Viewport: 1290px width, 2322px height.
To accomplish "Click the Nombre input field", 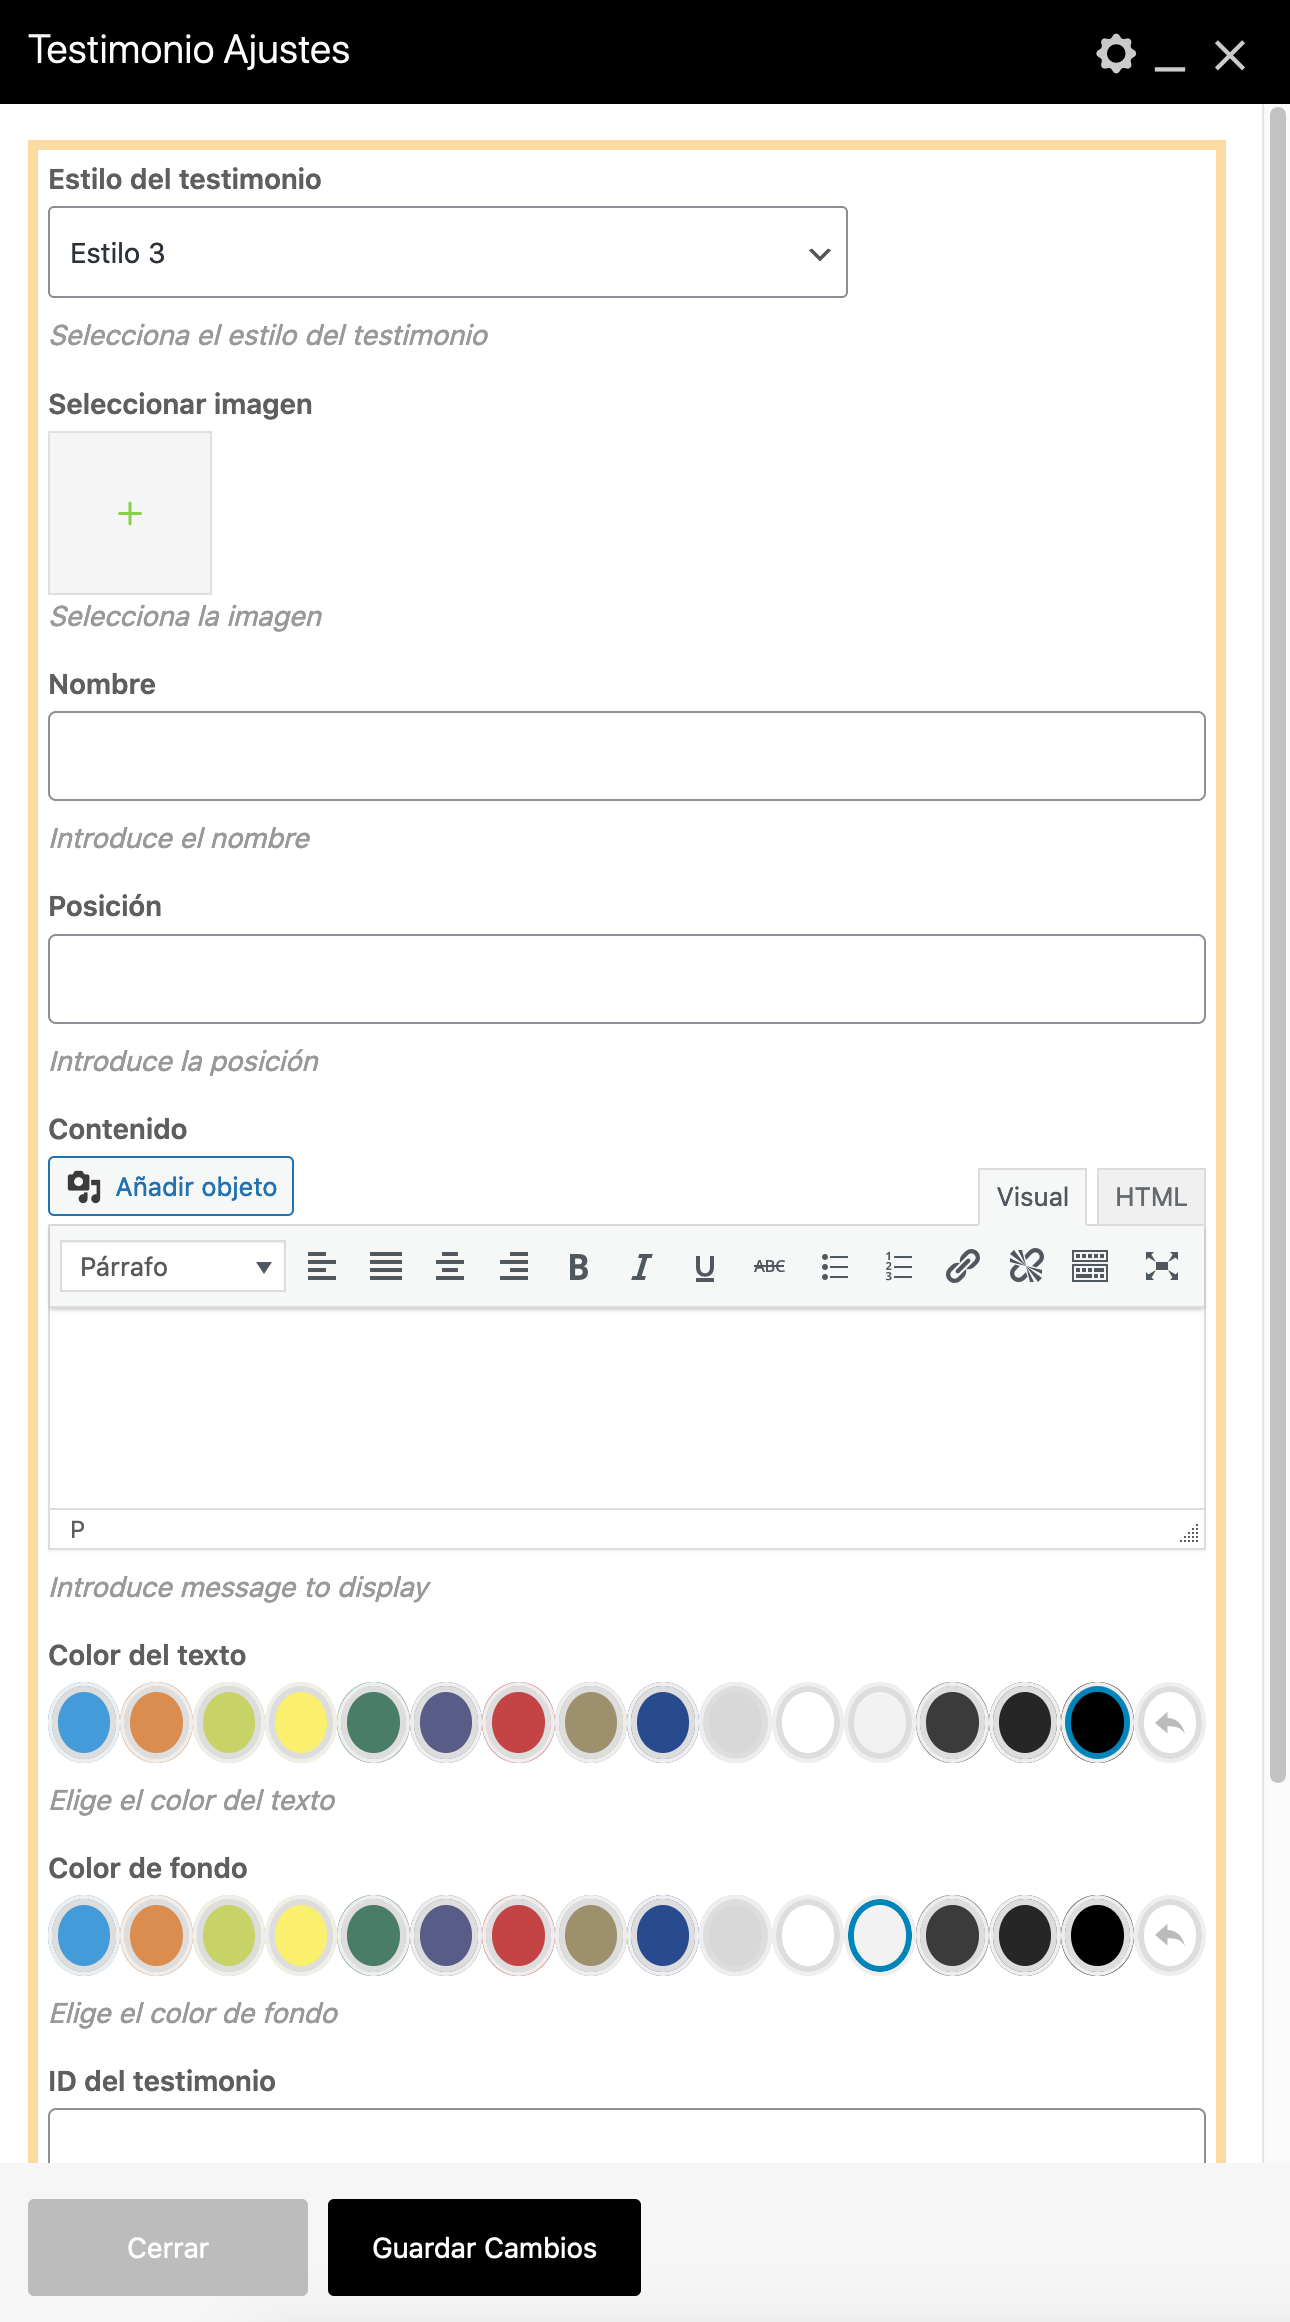I will [x=627, y=756].
